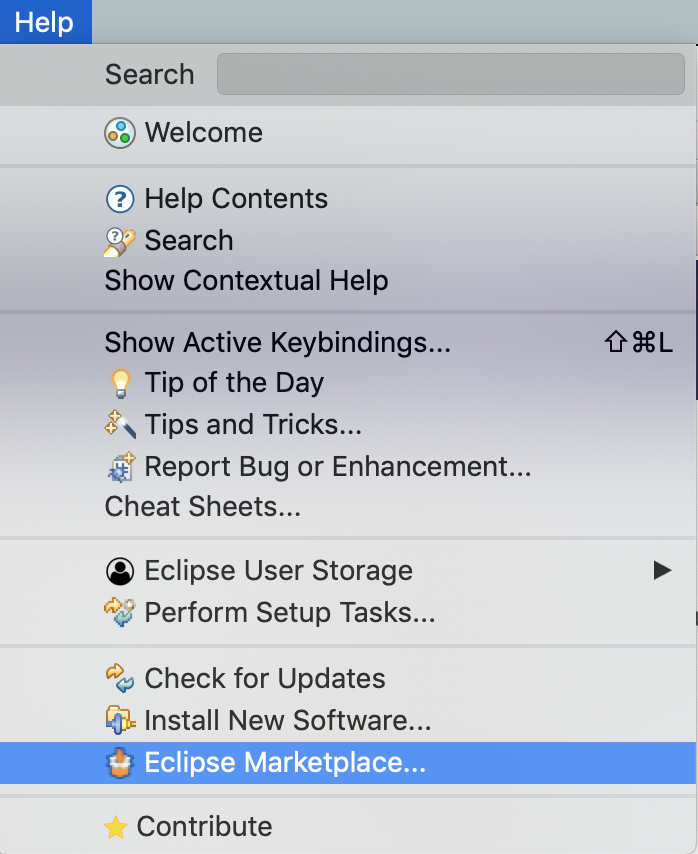Click the Tip of the Day lightbulb icon
698x854 pixels.
[120, 383]
